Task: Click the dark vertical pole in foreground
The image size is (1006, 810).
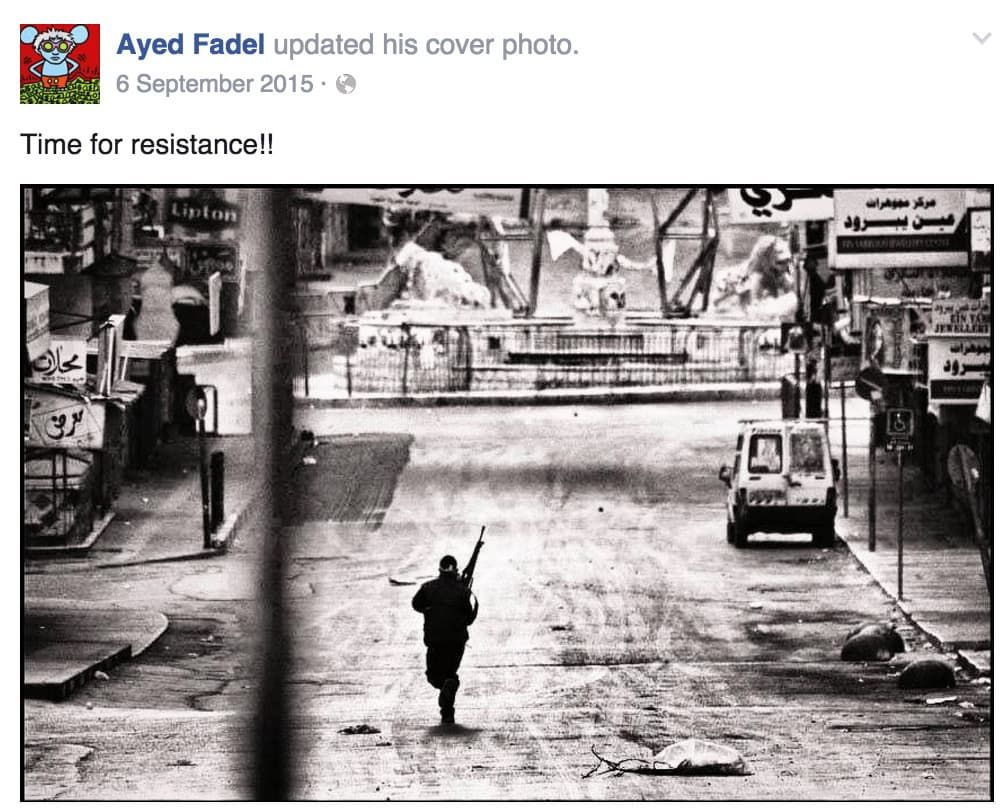Action: tap(272, 494)
